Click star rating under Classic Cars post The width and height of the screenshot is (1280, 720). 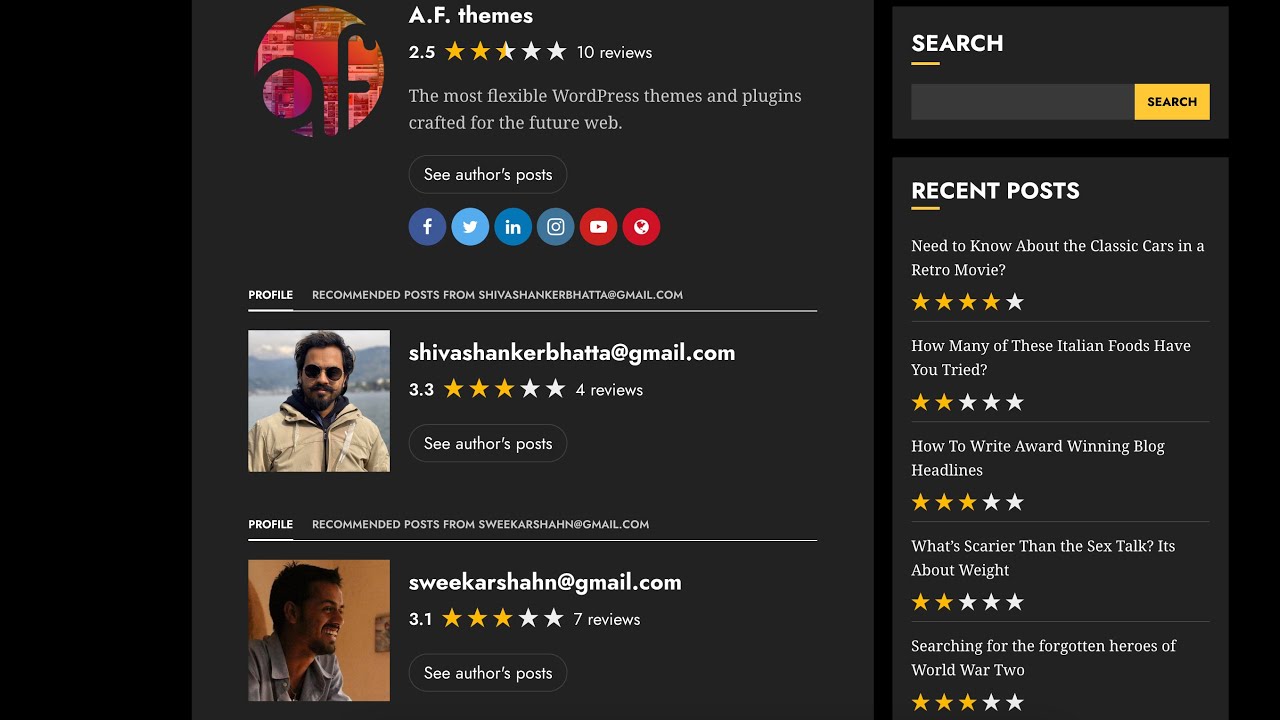[x=968, y=302]
